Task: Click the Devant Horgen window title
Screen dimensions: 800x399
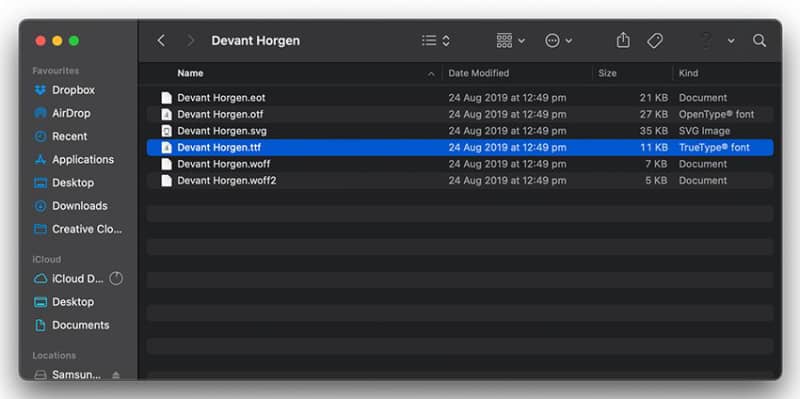Action: [x=256, y=41]
